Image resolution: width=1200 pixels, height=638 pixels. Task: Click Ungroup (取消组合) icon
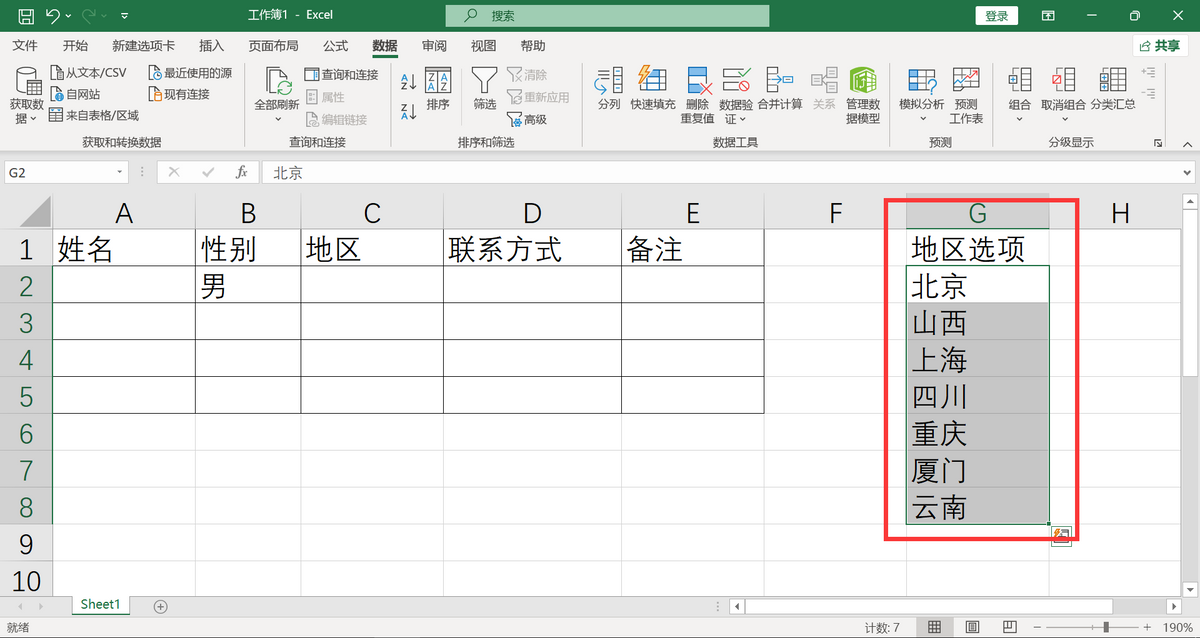pyautogui.click(x=1064, y=81)
